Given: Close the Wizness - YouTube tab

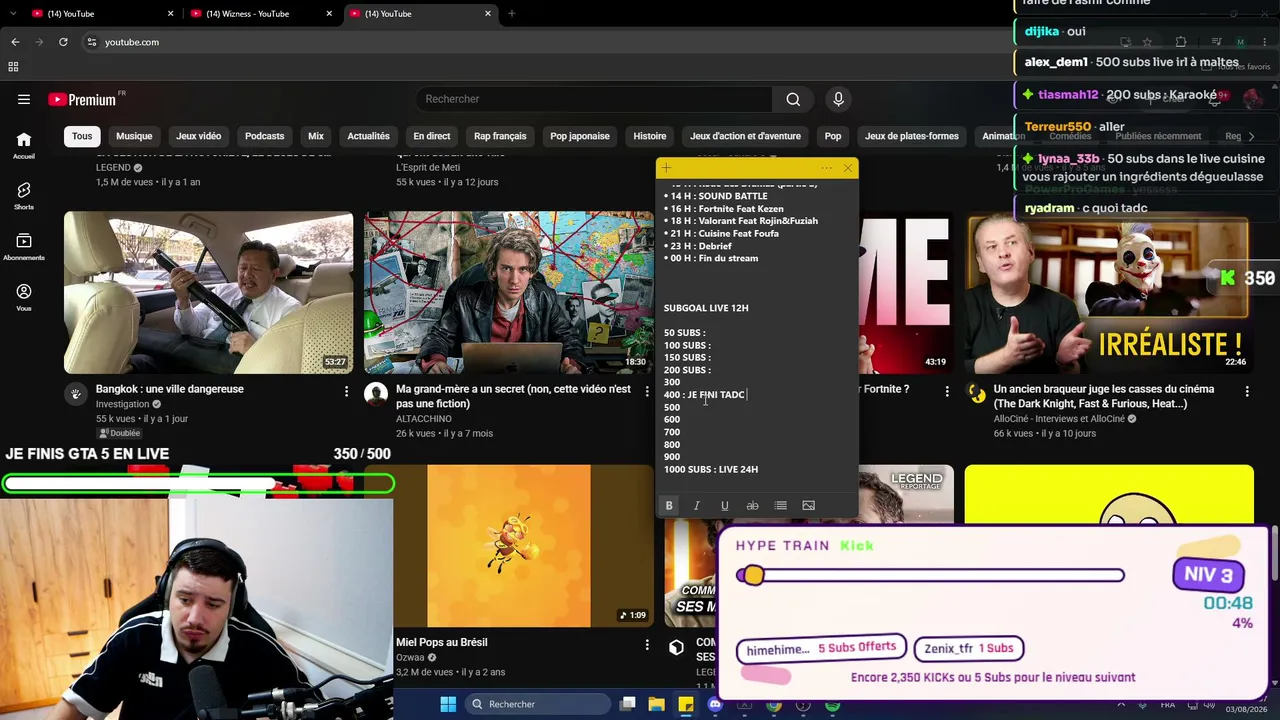Looking at the screenshot, I should (x=329, y=14).
